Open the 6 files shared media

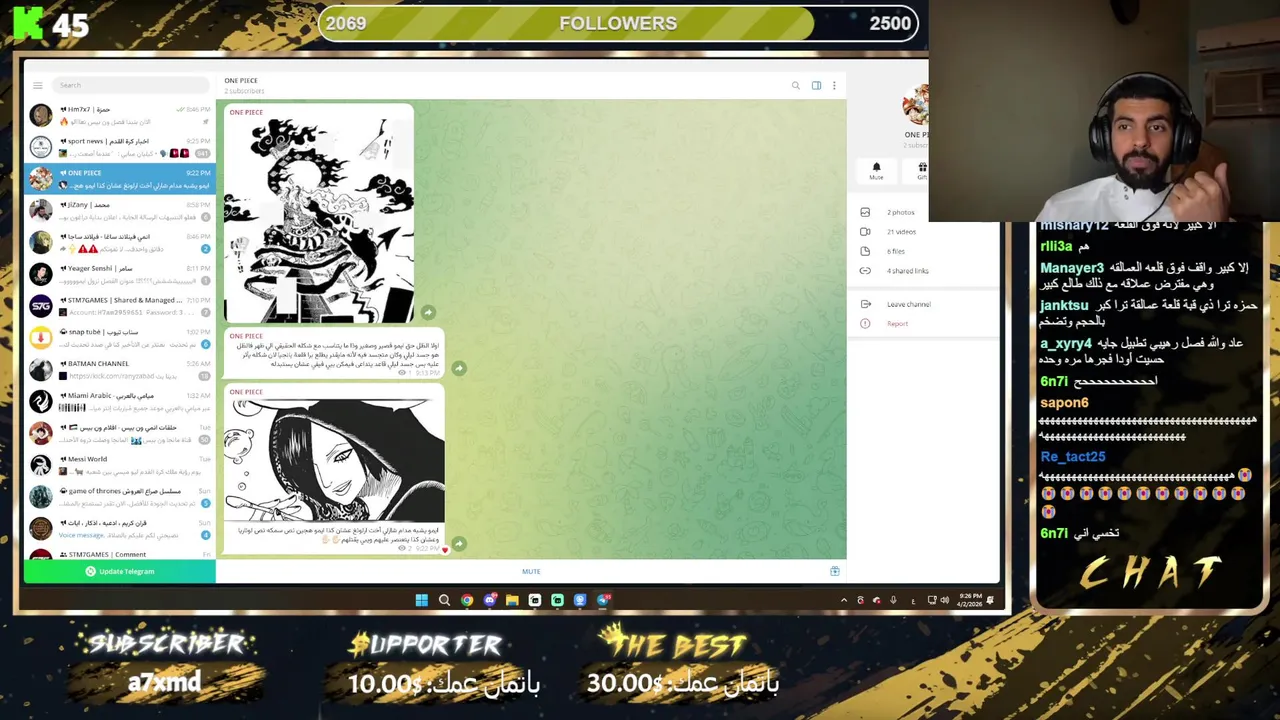[896, 251]
